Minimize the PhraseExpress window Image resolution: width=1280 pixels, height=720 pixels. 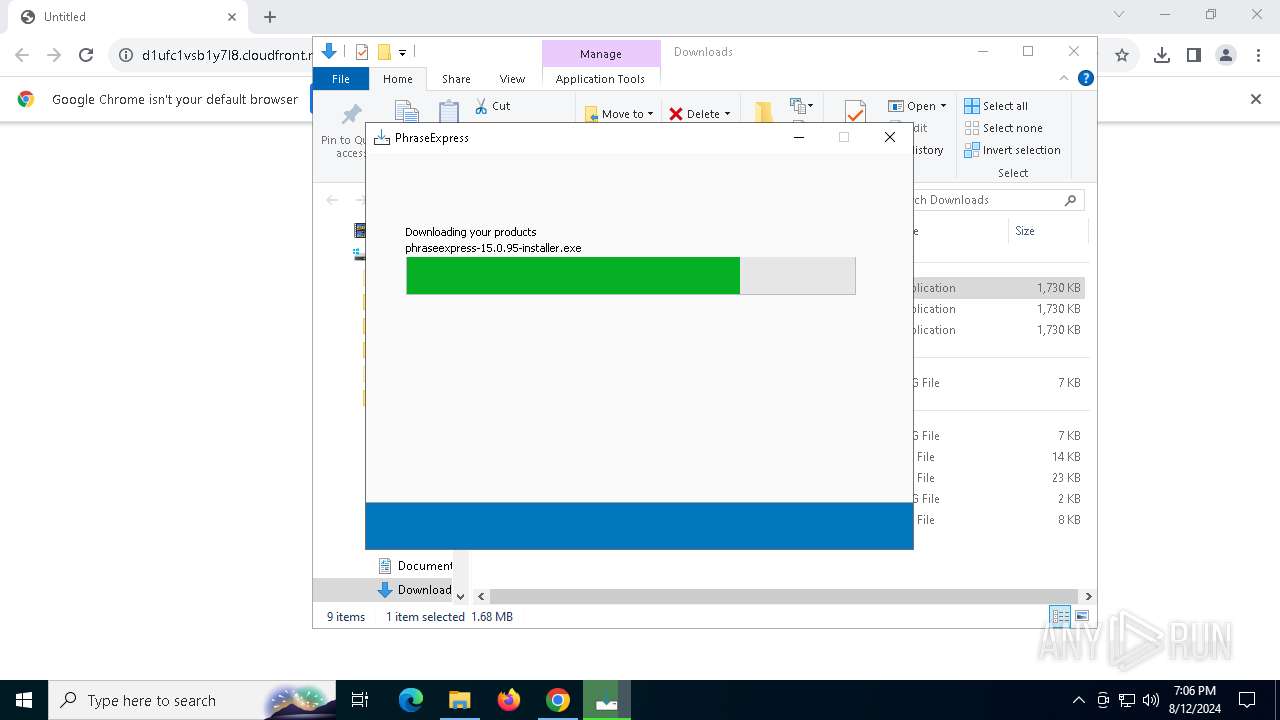(x=799, y=138)
